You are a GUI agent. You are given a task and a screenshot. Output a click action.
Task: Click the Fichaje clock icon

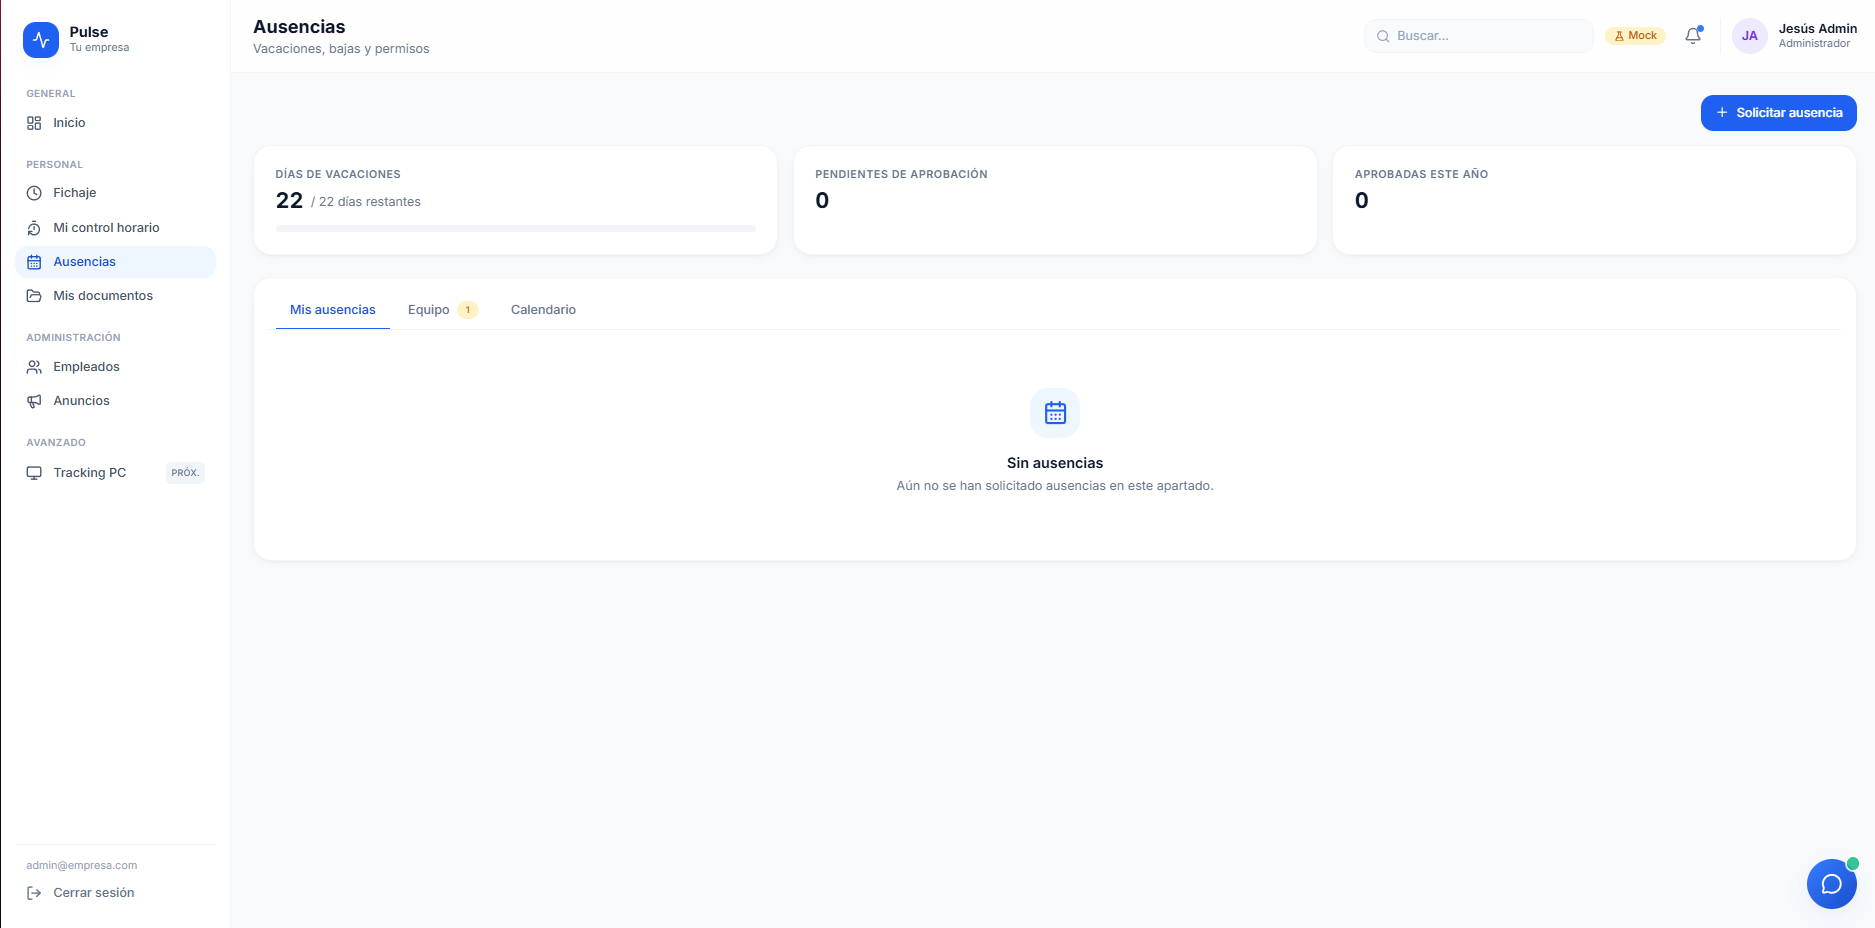34,193
